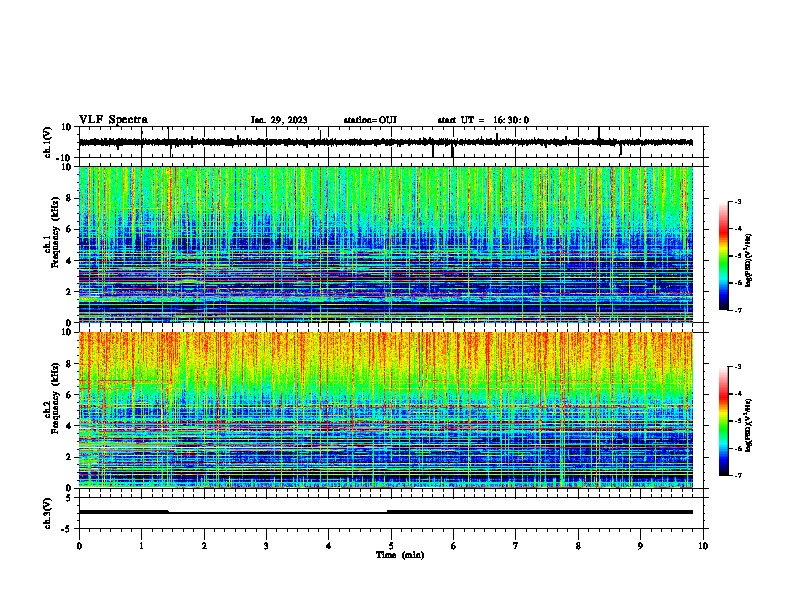Click the time axis tick label "9"
Image resolution: width=792 pixels, height=612 pixels.
(x=640, y=546)
